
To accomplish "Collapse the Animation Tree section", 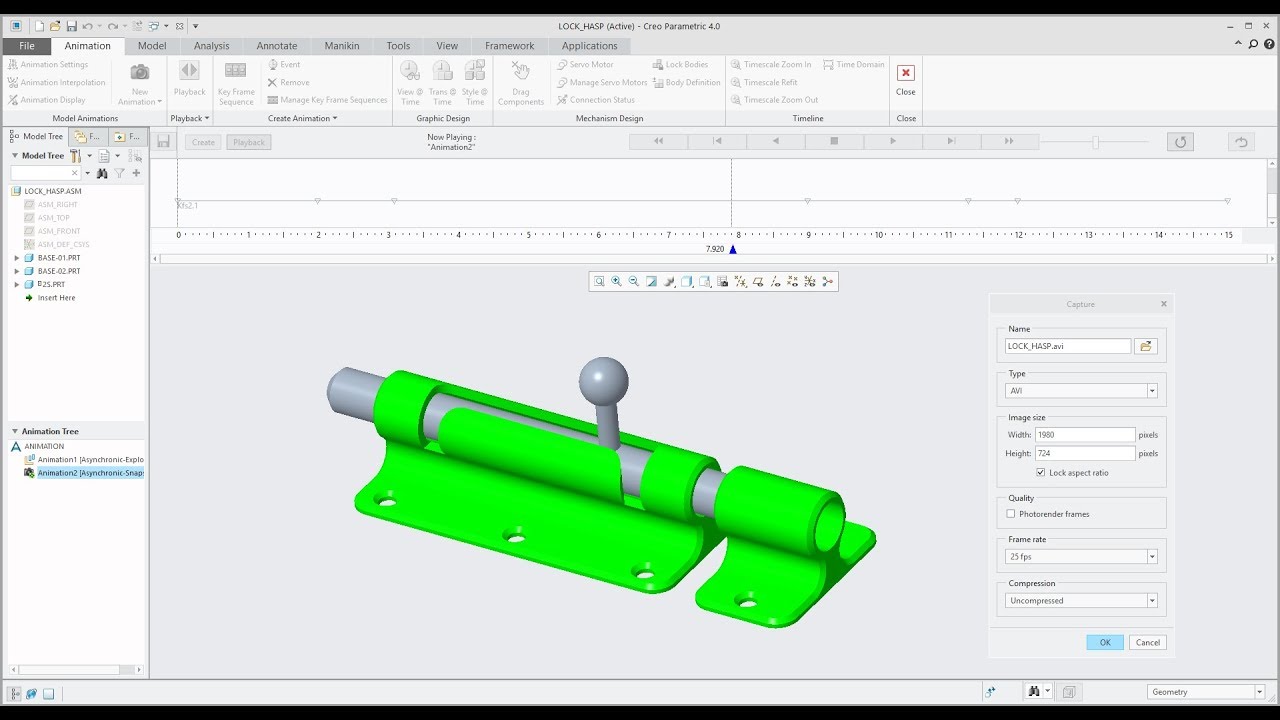I will pos(15,431).
